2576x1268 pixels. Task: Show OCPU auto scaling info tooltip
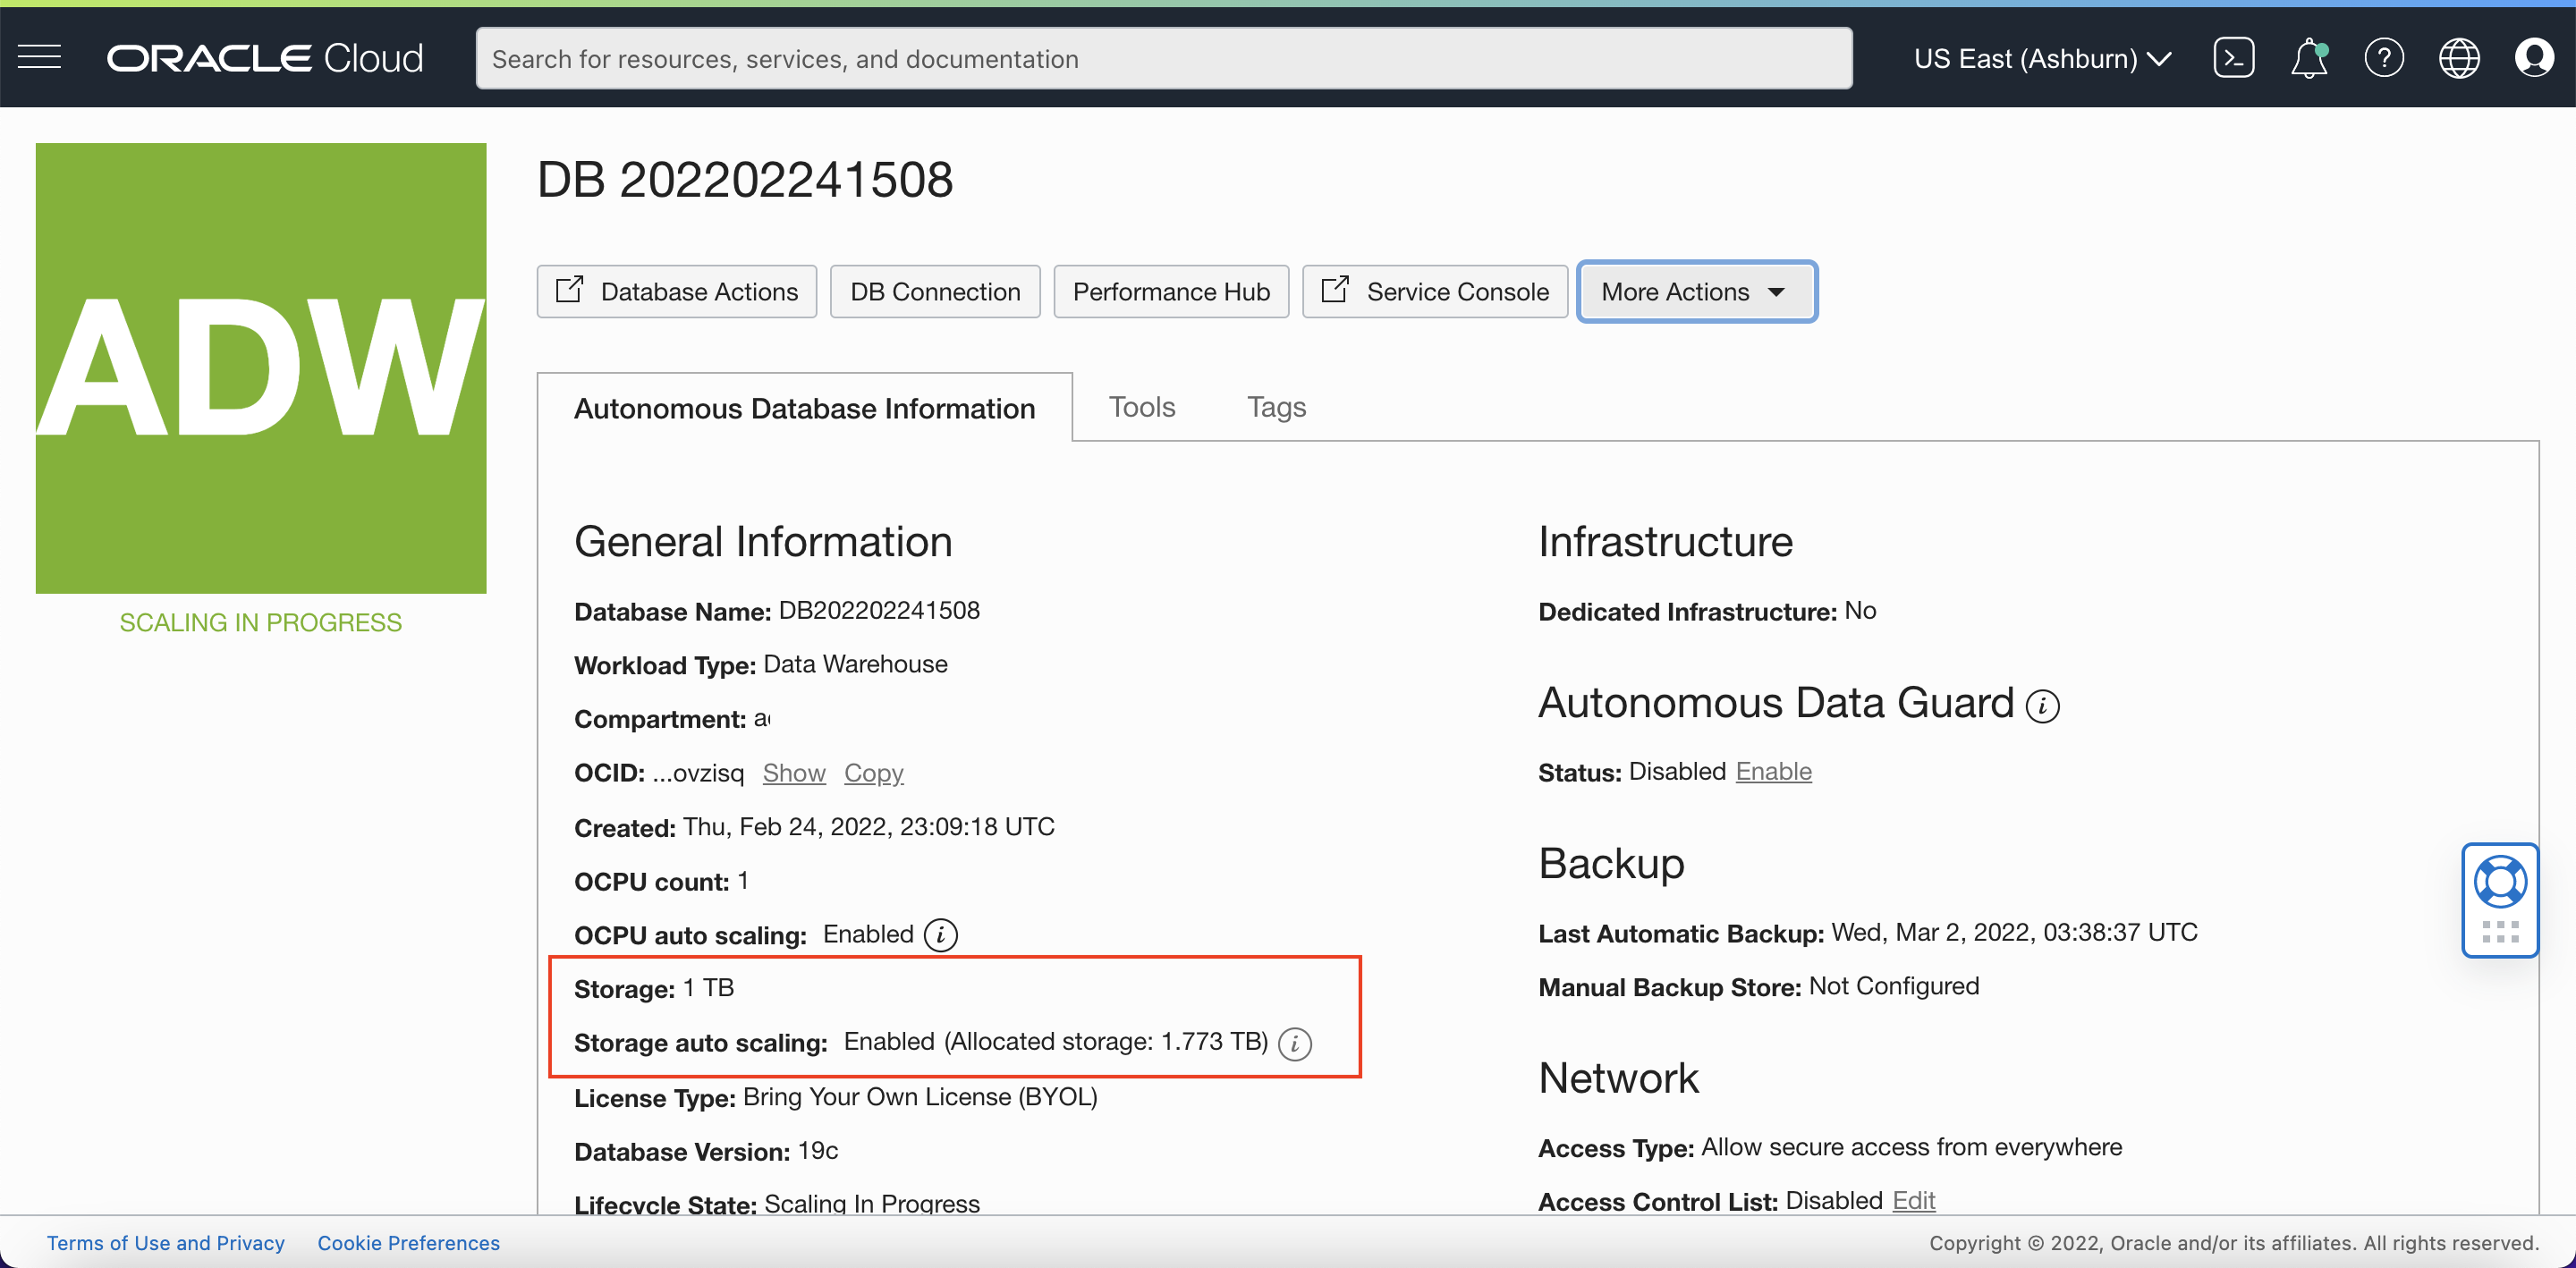[x=940, y=935]
